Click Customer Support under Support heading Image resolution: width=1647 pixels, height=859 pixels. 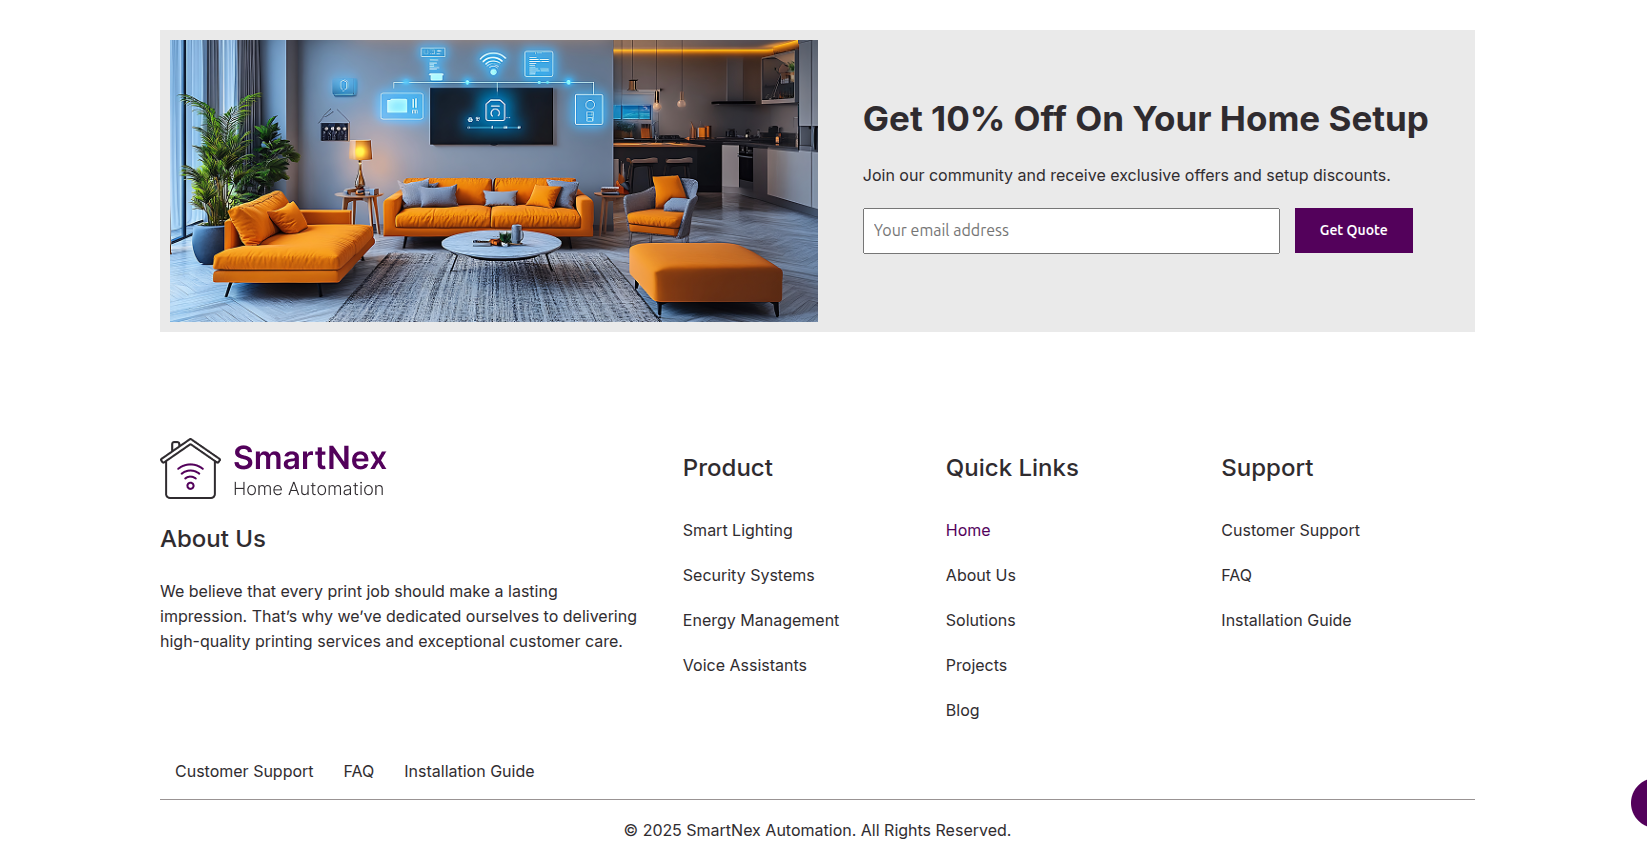coord(1290,531)
